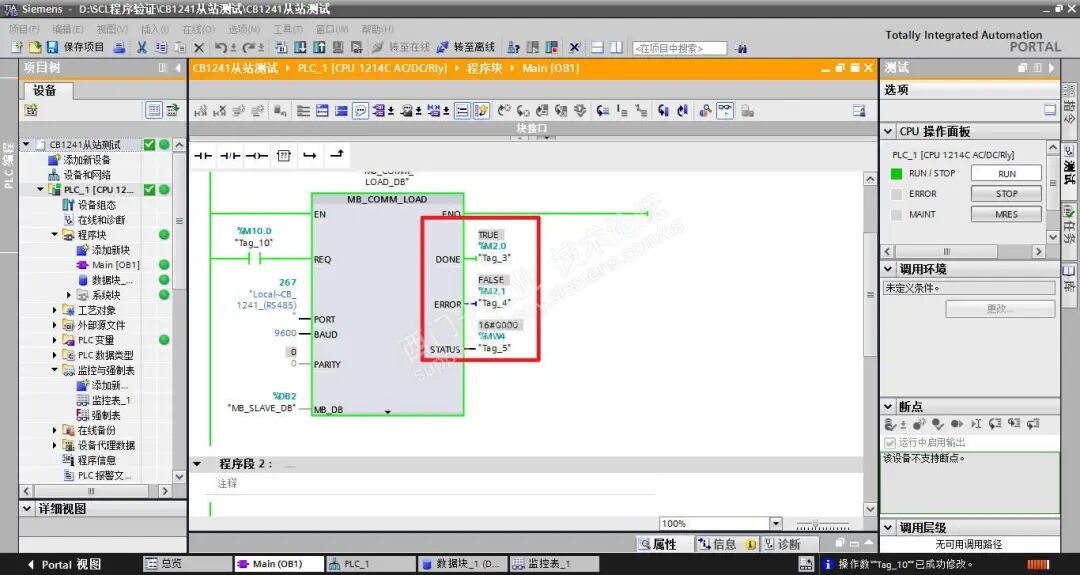Click the project search binoculars icon
Screen dimensions: 1080x575
(740, 48)
